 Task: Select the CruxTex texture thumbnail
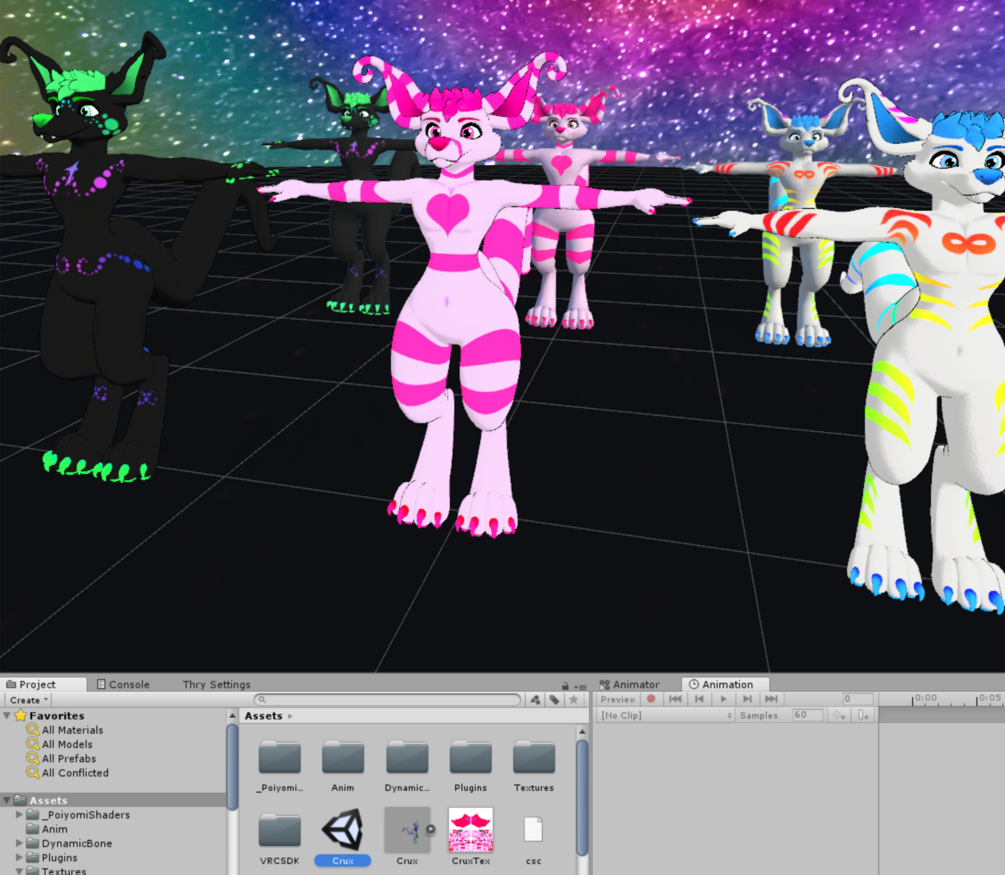coord(471,829)
